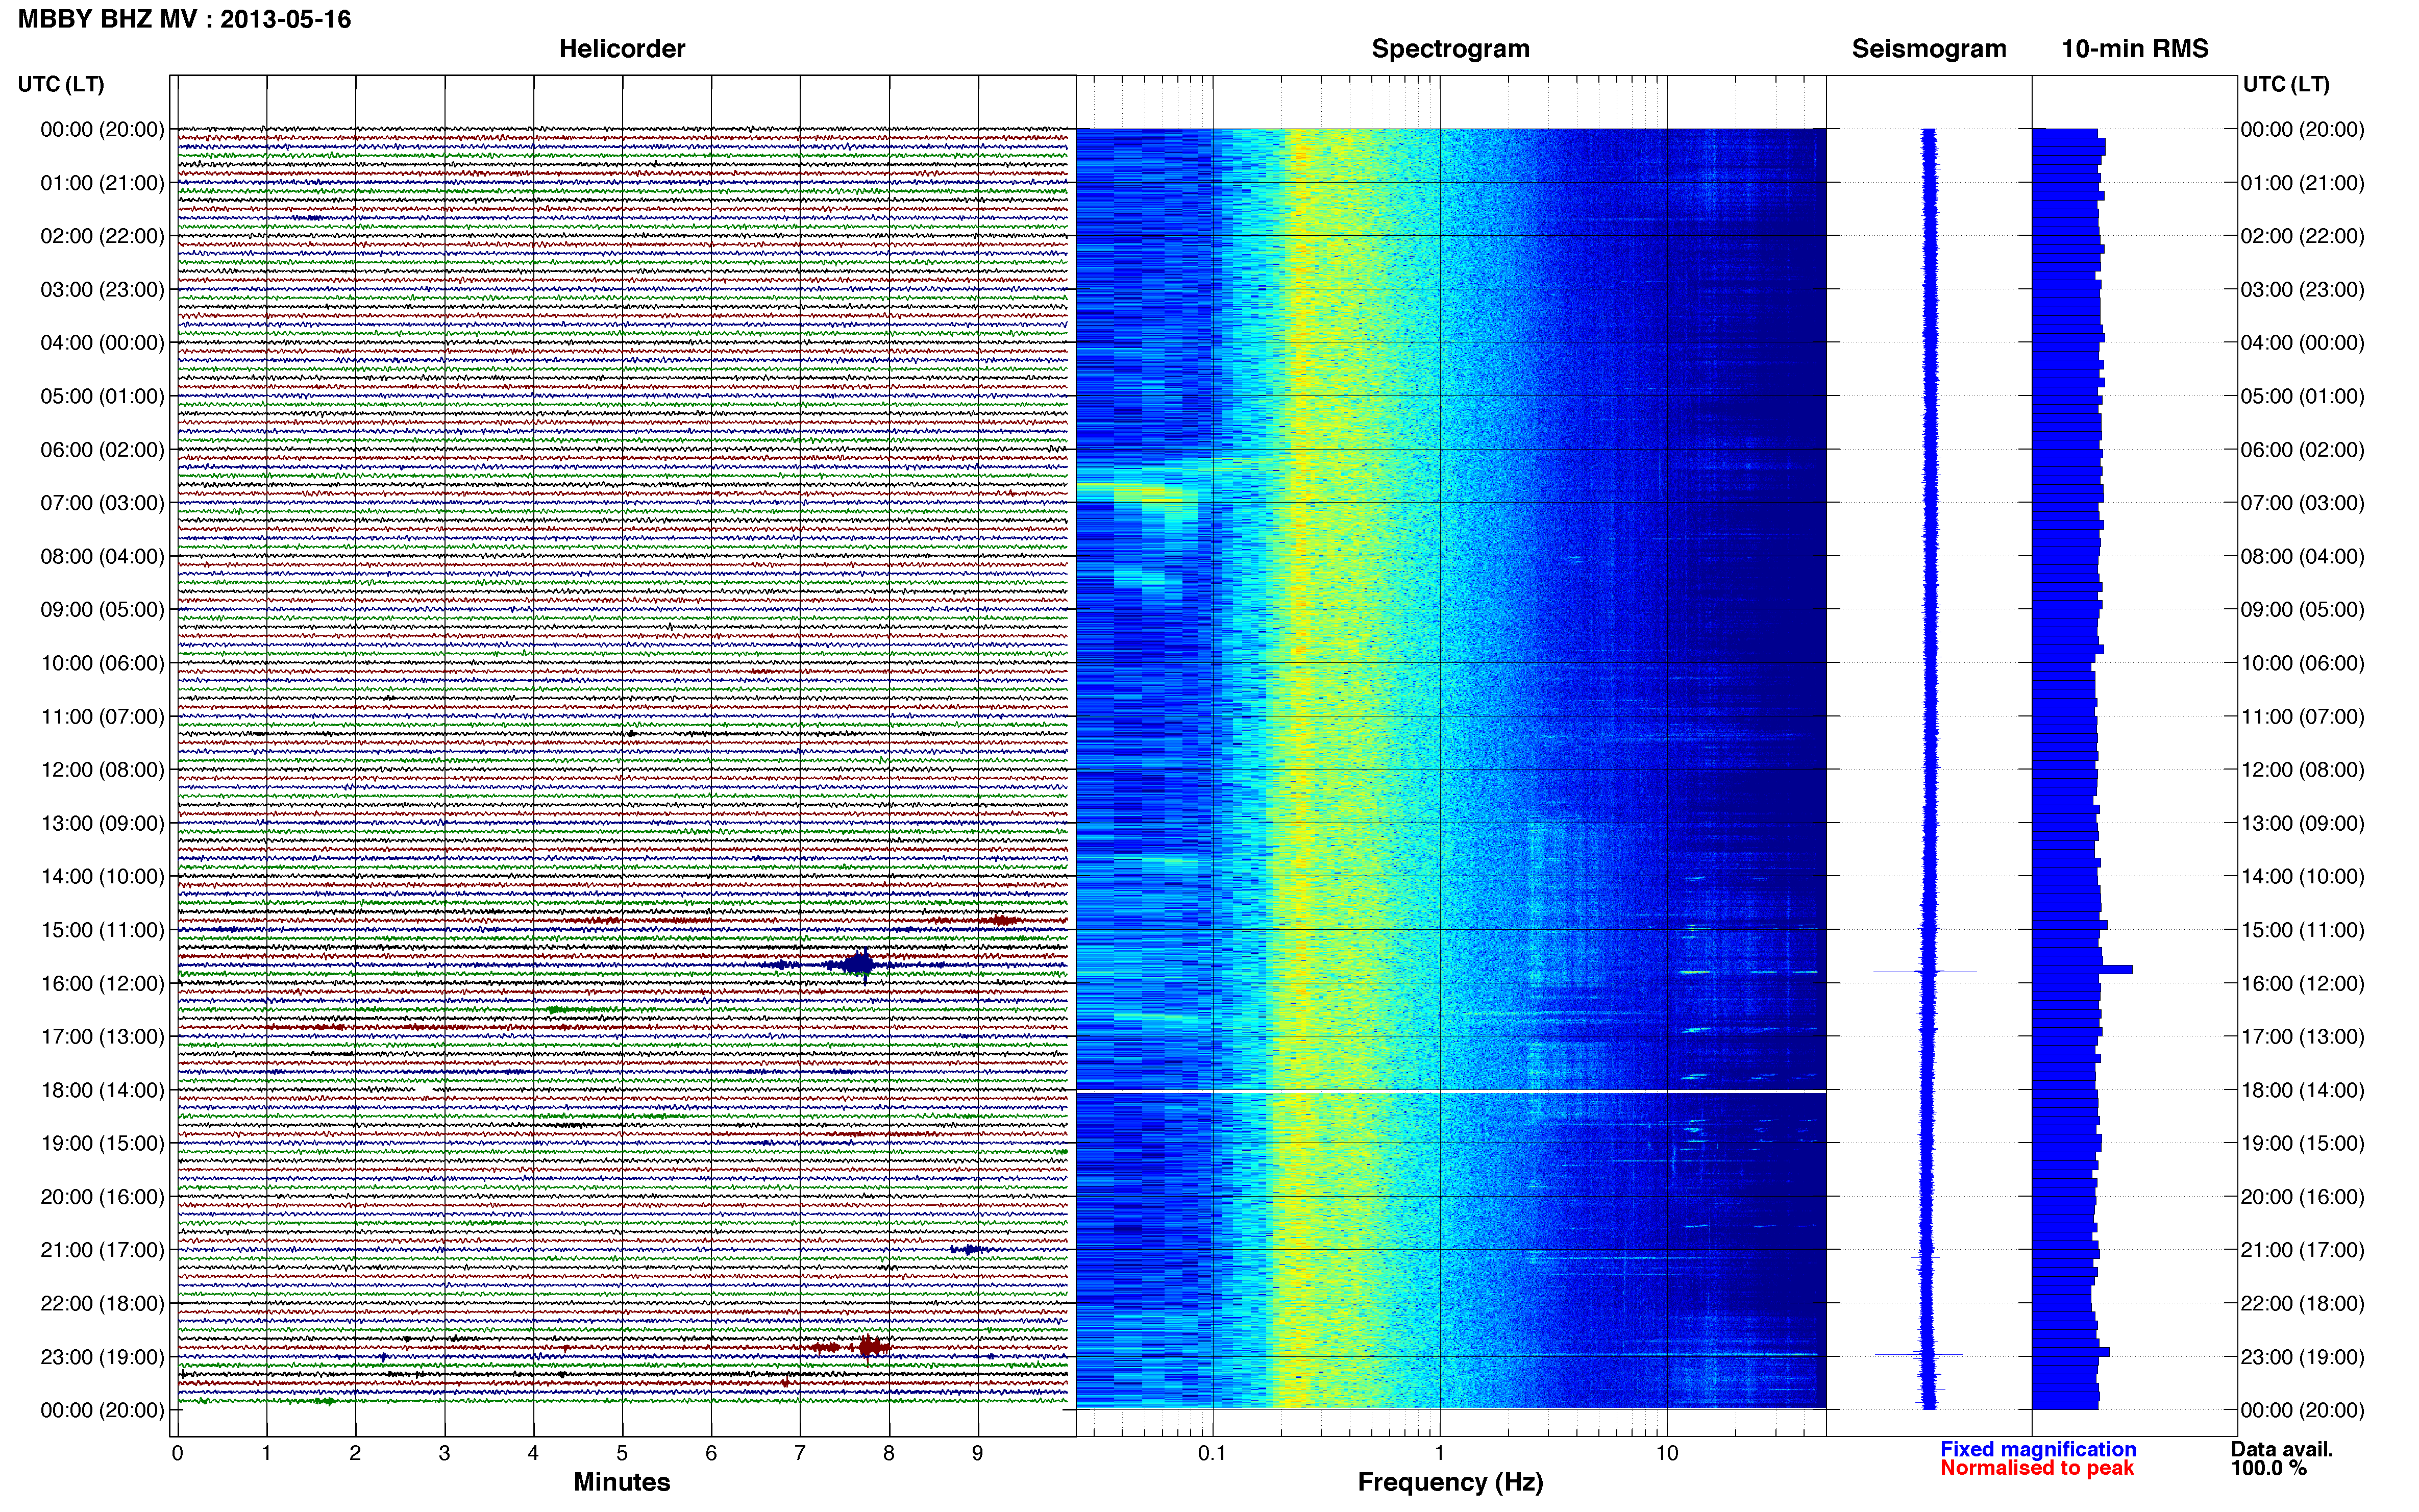Screen dimensions: 2419x1512
Task: Click 14:00 (10:00) on the helicorder time axis
Action: point(102,877)
